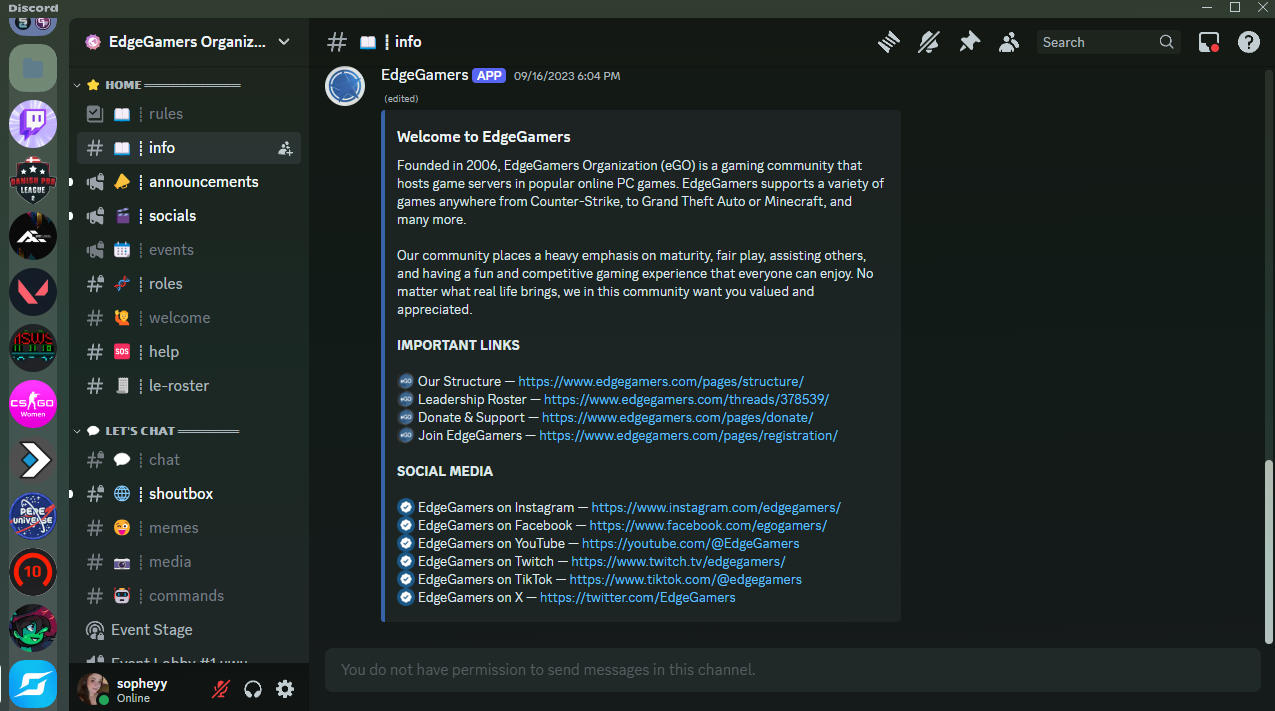The height and width of the screenshot is (711, 1275).
Task: Open the Inbox icon in header
Action: tap(1209, 42)
